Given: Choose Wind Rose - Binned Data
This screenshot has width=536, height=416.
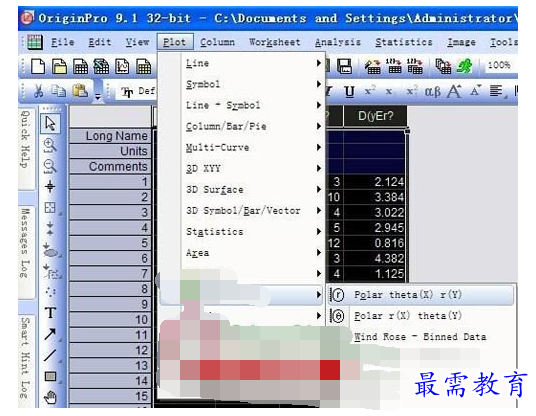Looking at the screenshot, I should click(421, 337).
